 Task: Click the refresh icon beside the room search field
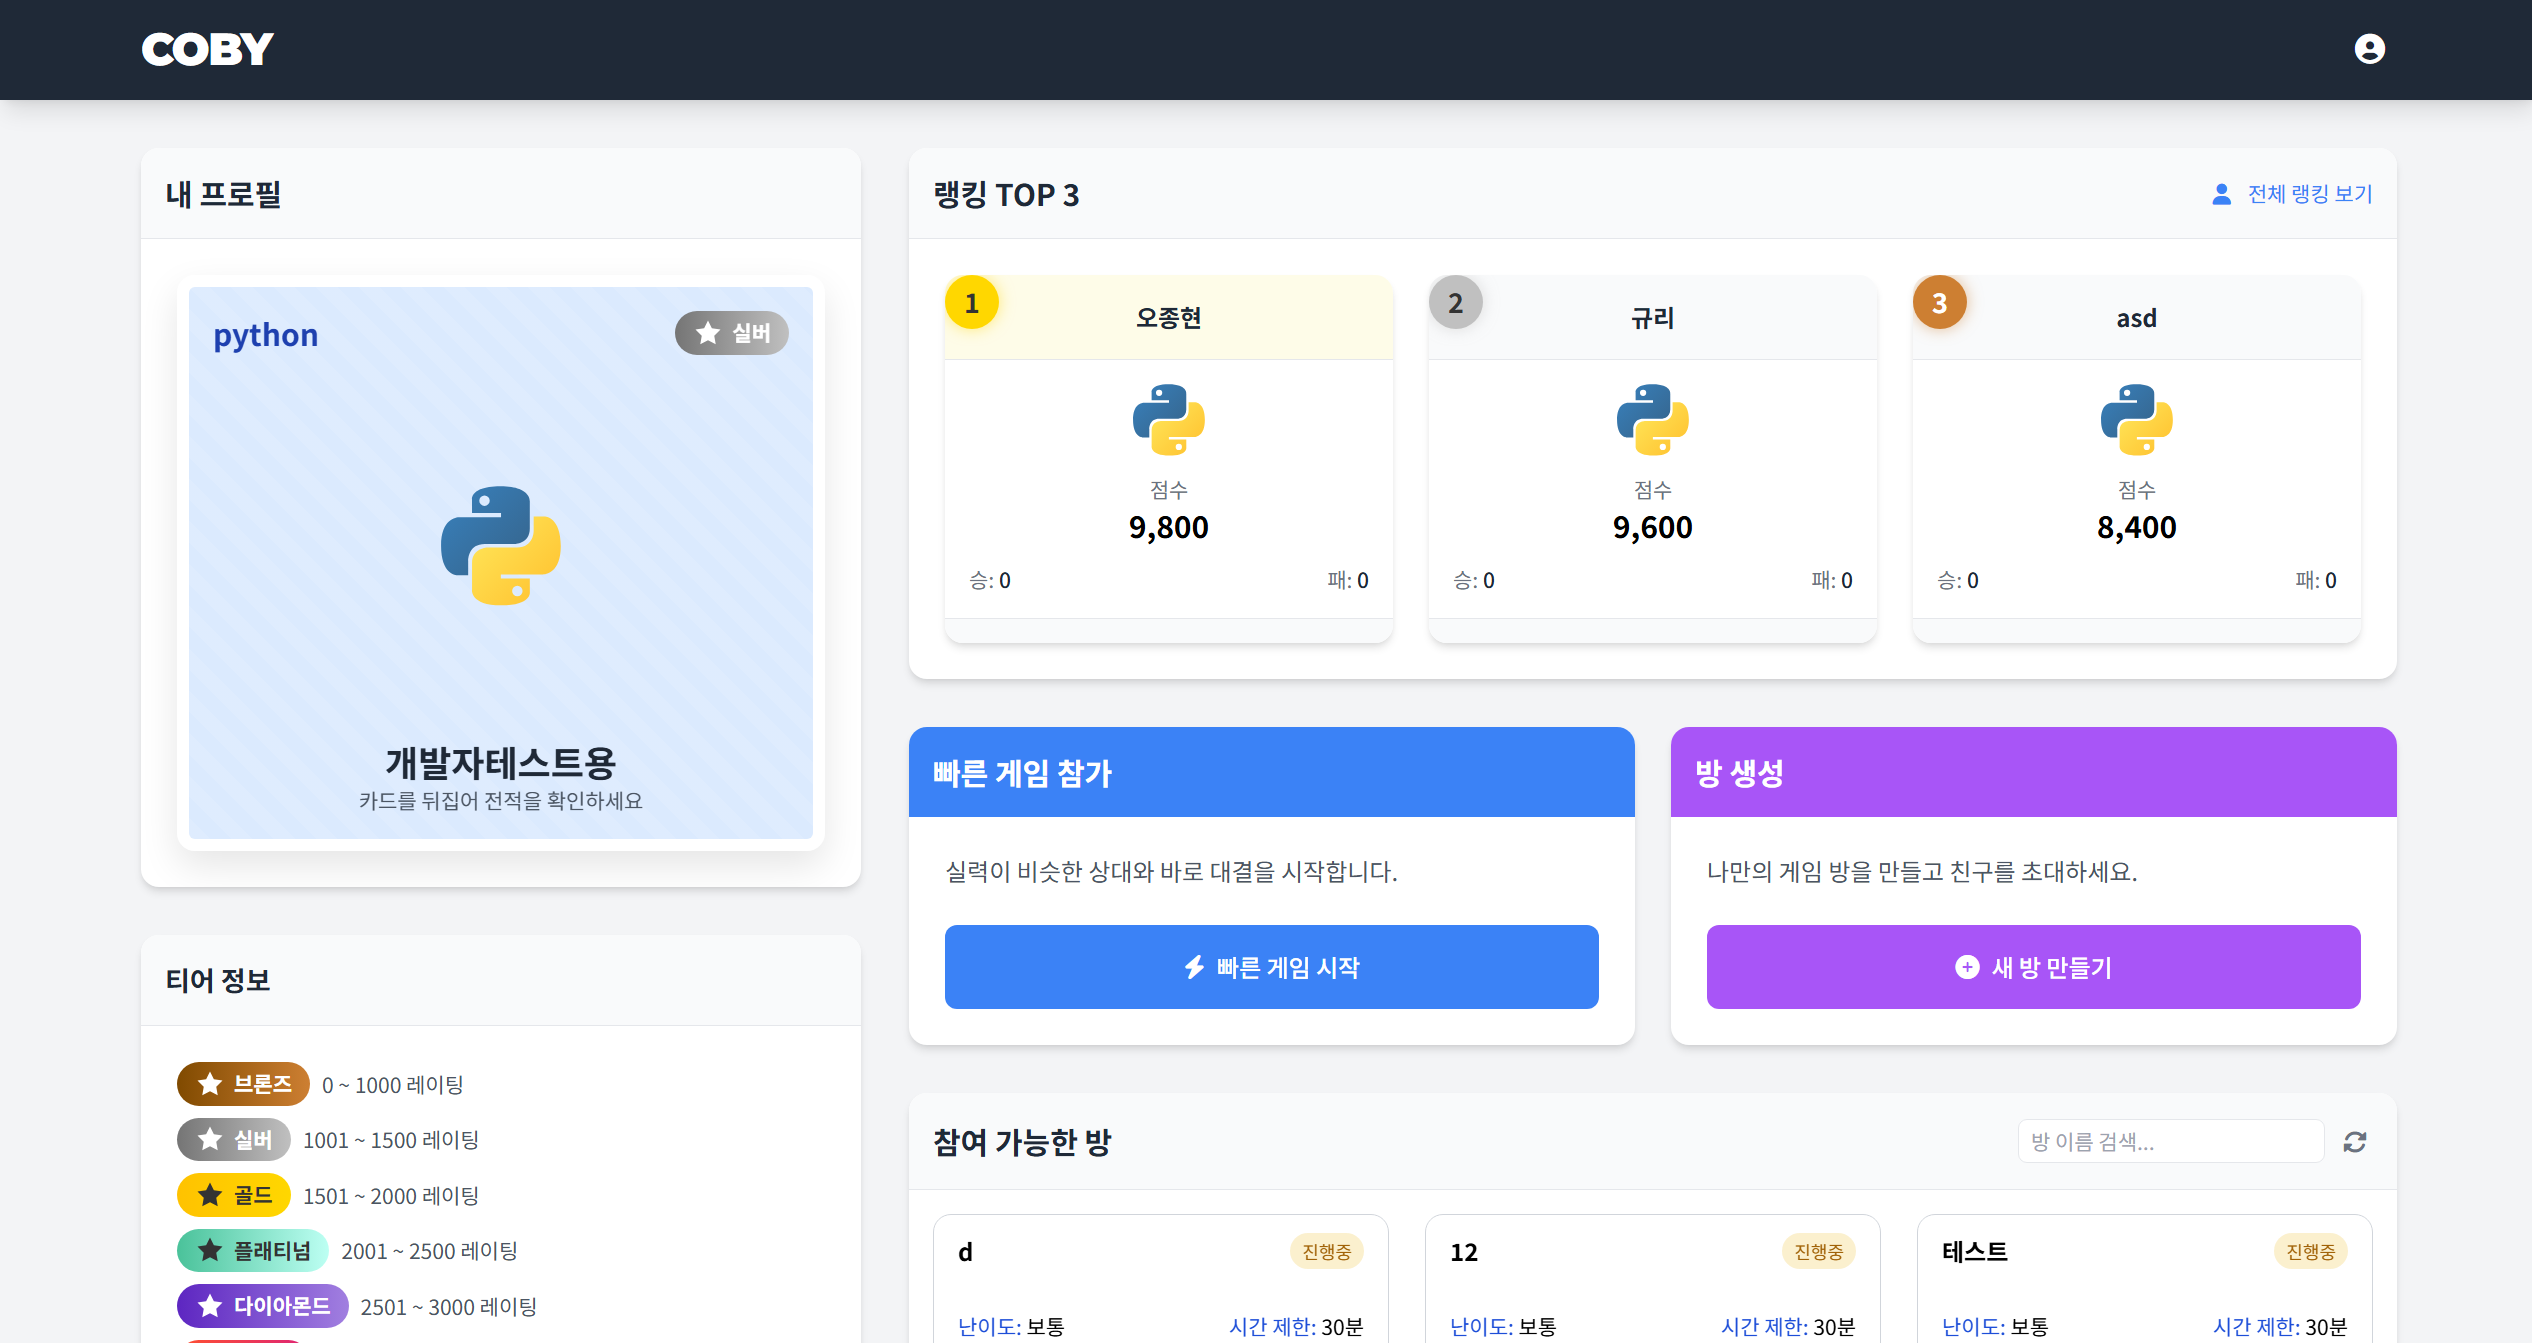2355,1141
